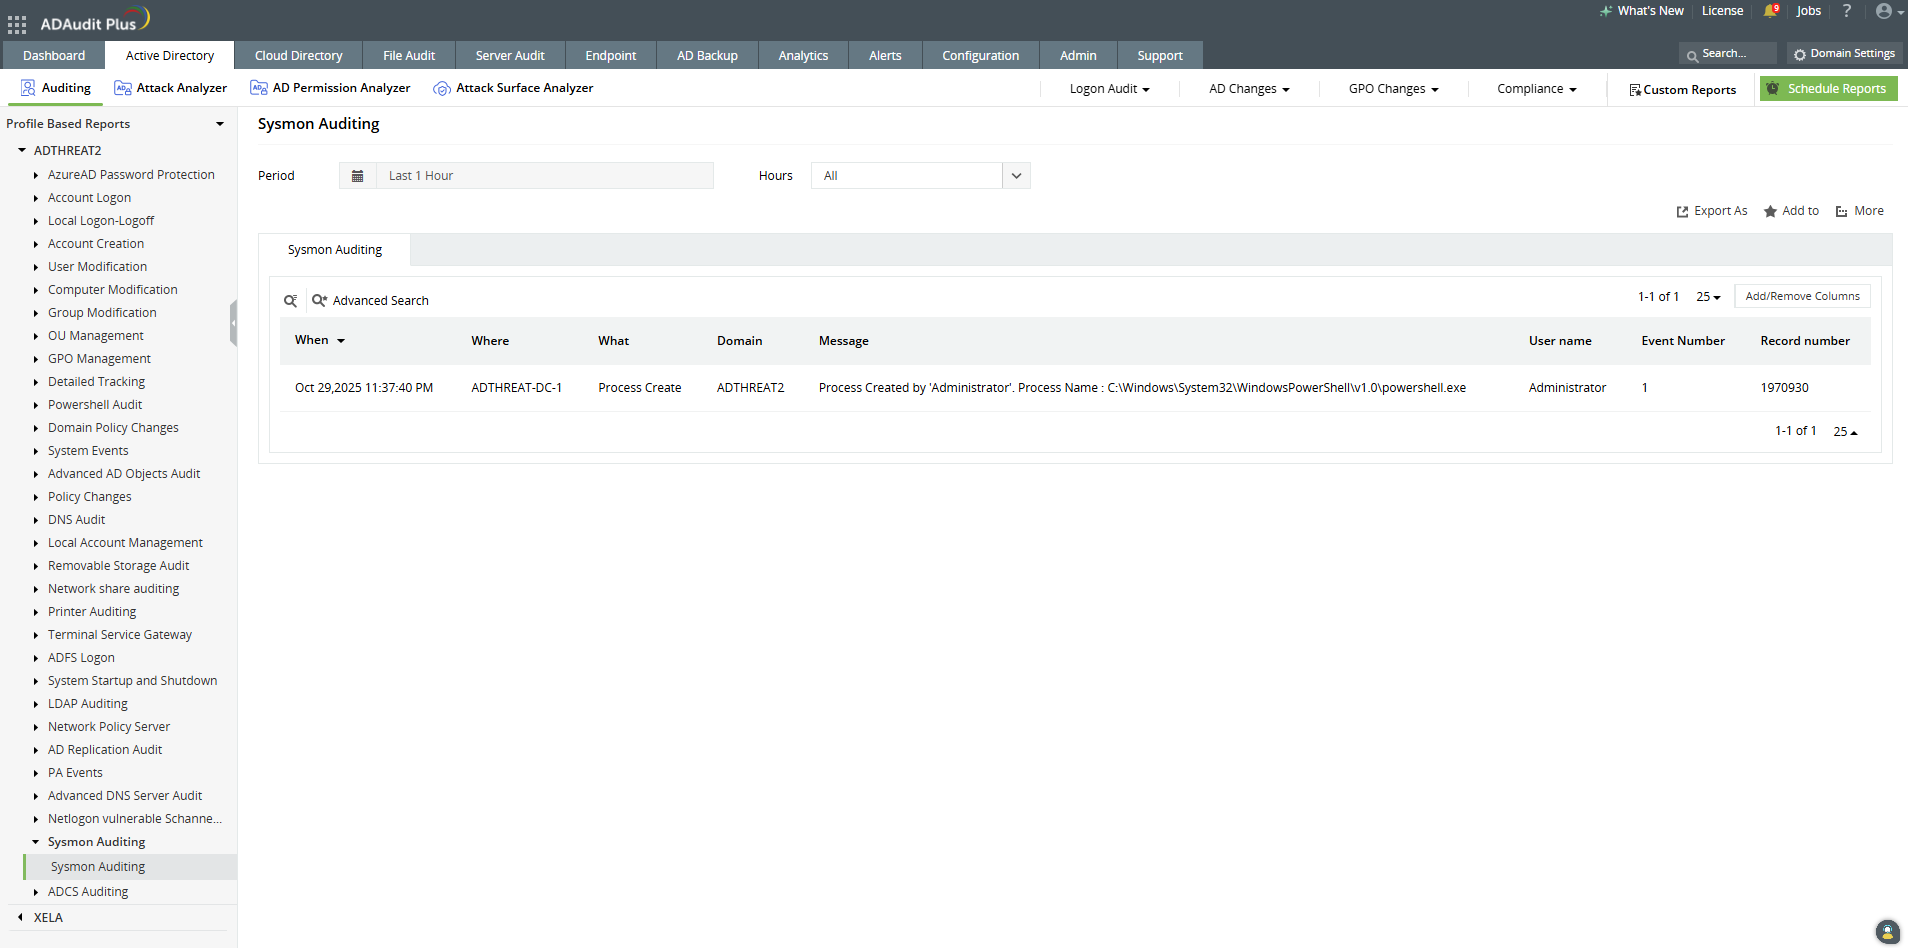Click the Schedule Reports button
The image size is (1908, 948).
coord(1828,89)
